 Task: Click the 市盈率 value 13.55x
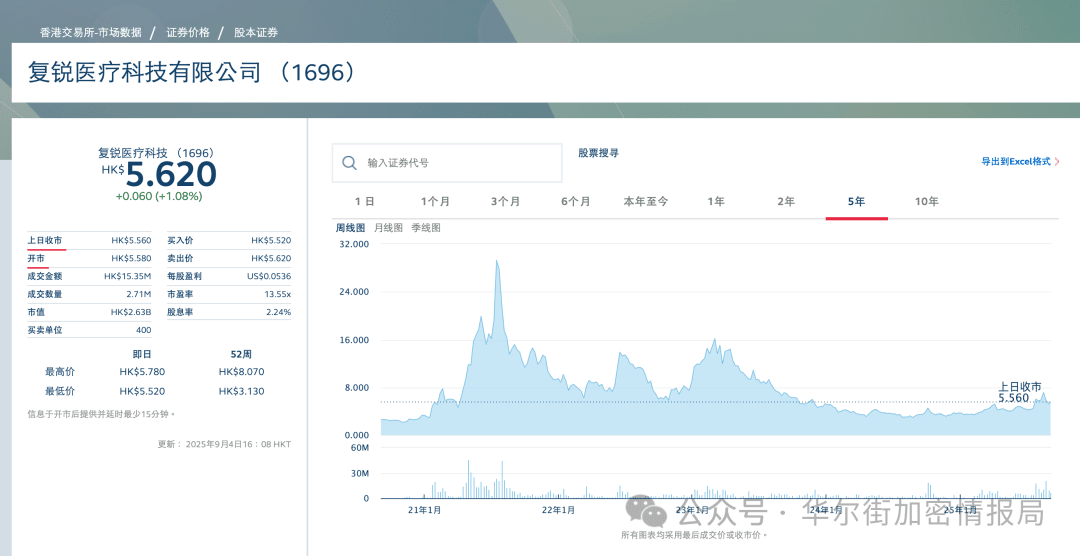(278, 294)
